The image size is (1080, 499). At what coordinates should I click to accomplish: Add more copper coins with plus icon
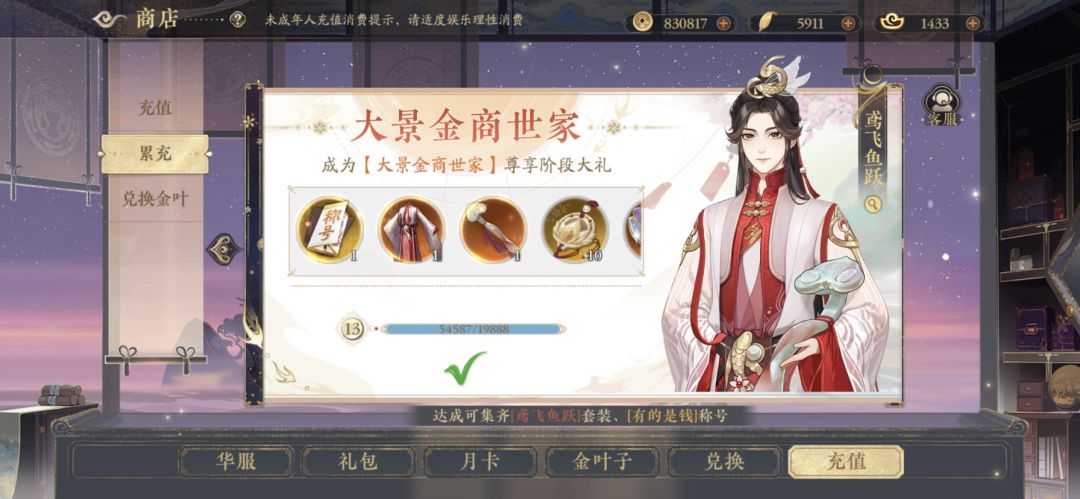(723, 23)
